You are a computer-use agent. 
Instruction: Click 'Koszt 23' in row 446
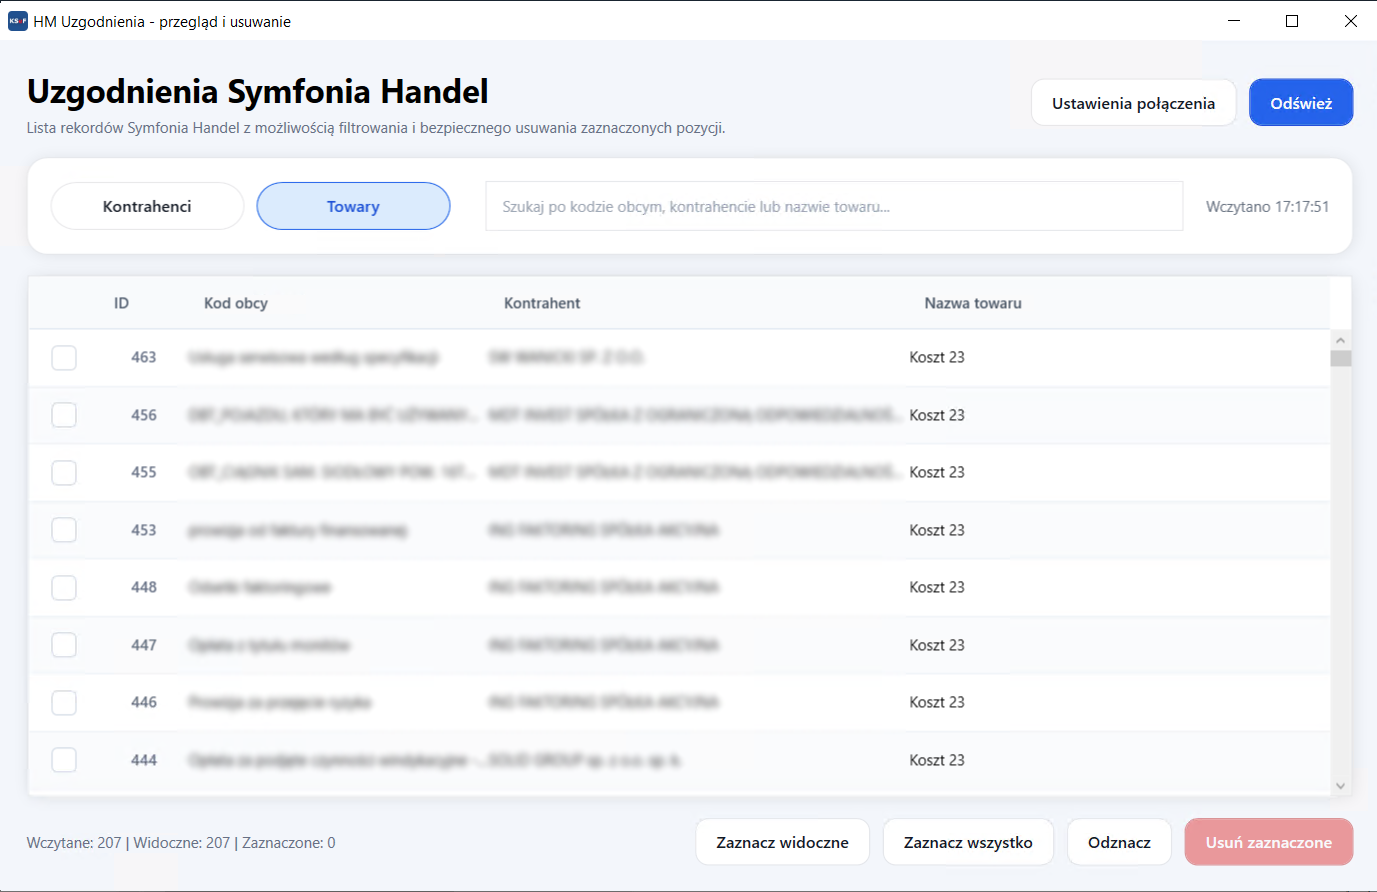937,702
